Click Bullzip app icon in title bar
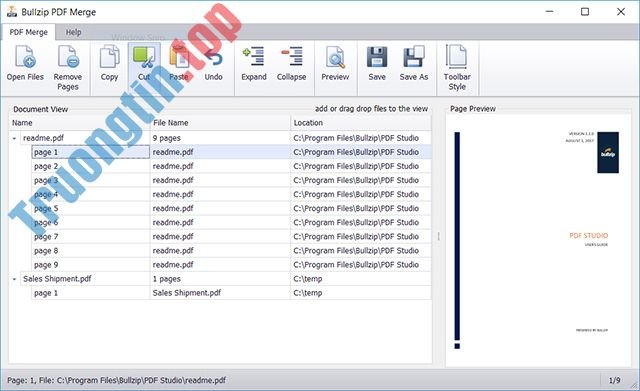The height and width of the screenshot is (391, 640). tap(12, 11)
